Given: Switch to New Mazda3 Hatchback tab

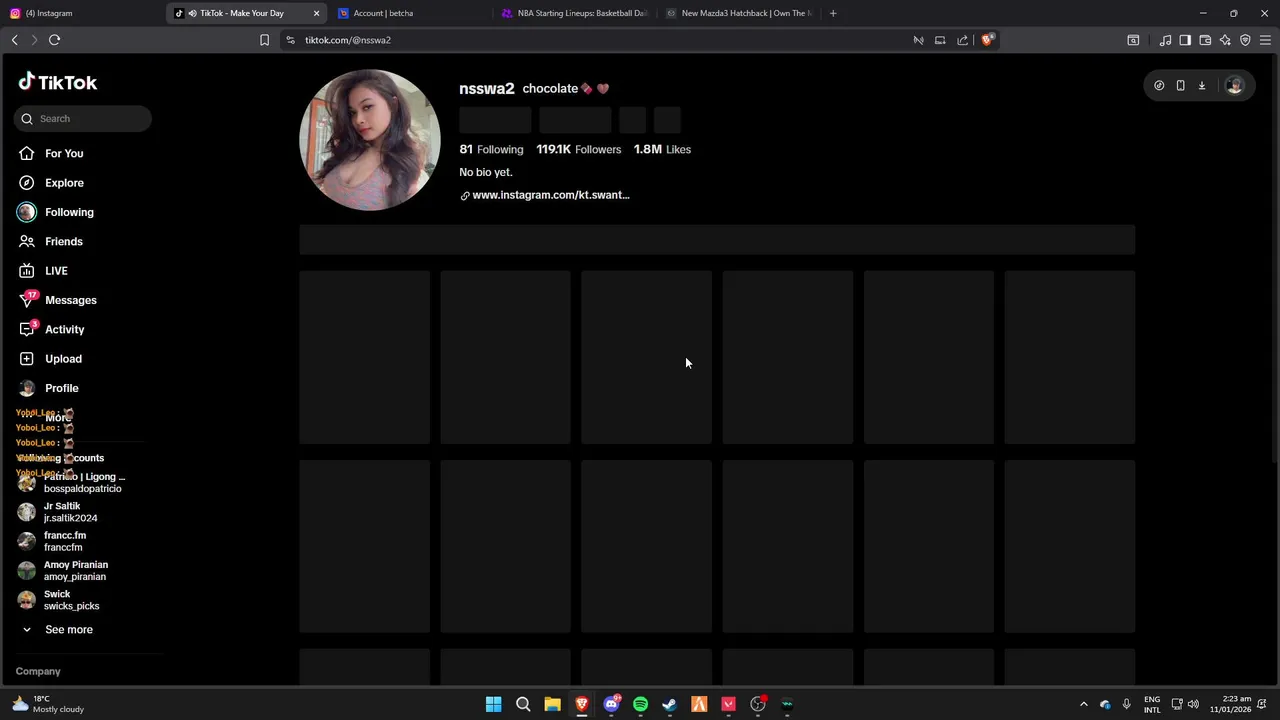Looking at the screenshot, I should [x=738, y=13].
